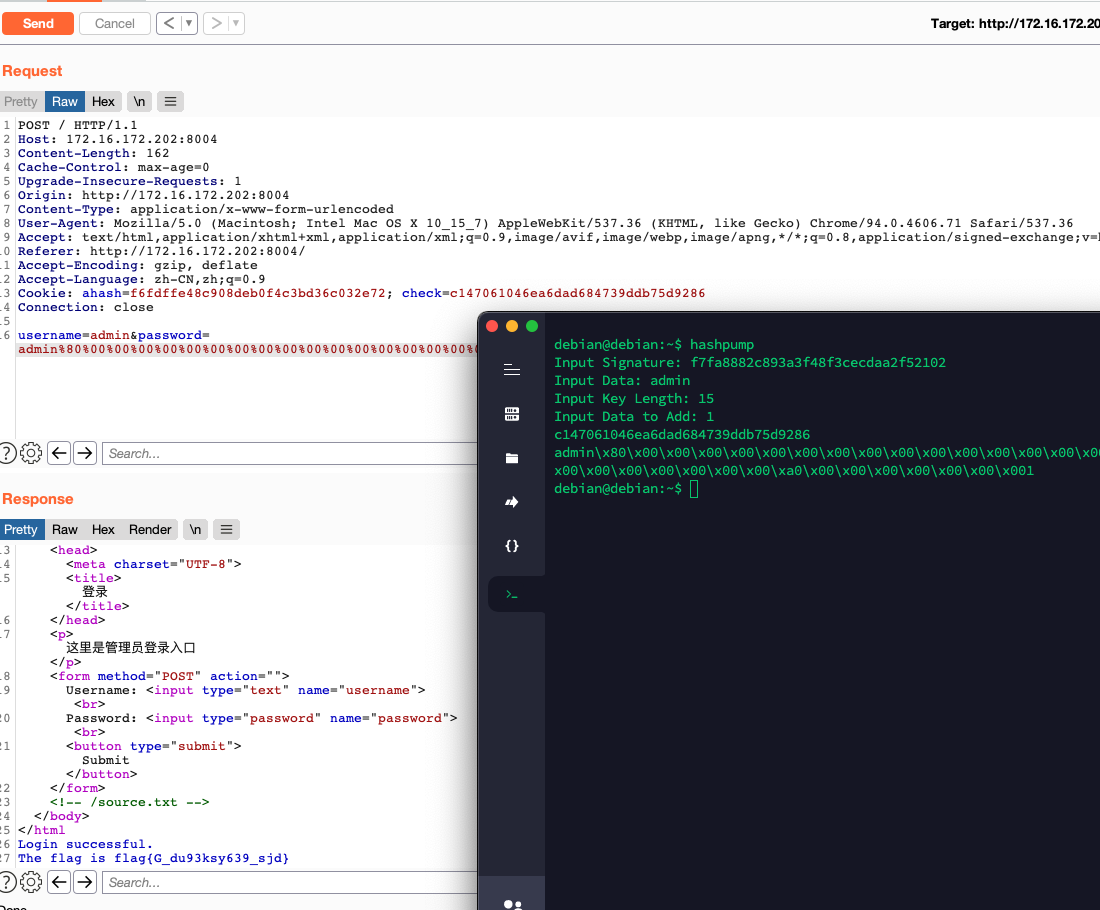Toggle \n non-printable characters in Request
The width and height of the screenshot is (1100, 910).
click(140, 102)
